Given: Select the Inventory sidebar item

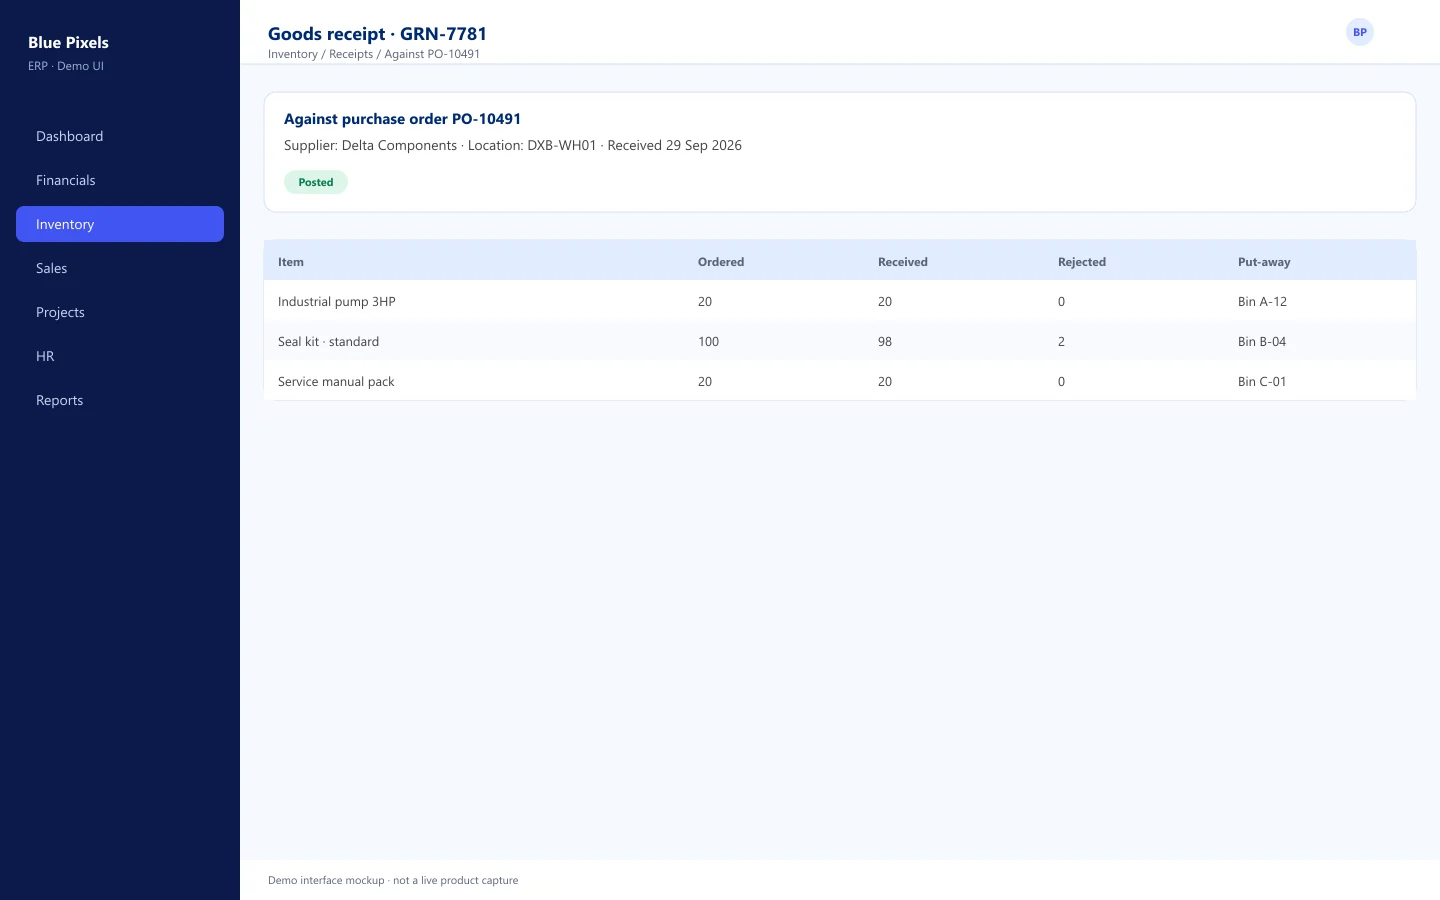Looking at the screenshot, I should click(120, 224).
